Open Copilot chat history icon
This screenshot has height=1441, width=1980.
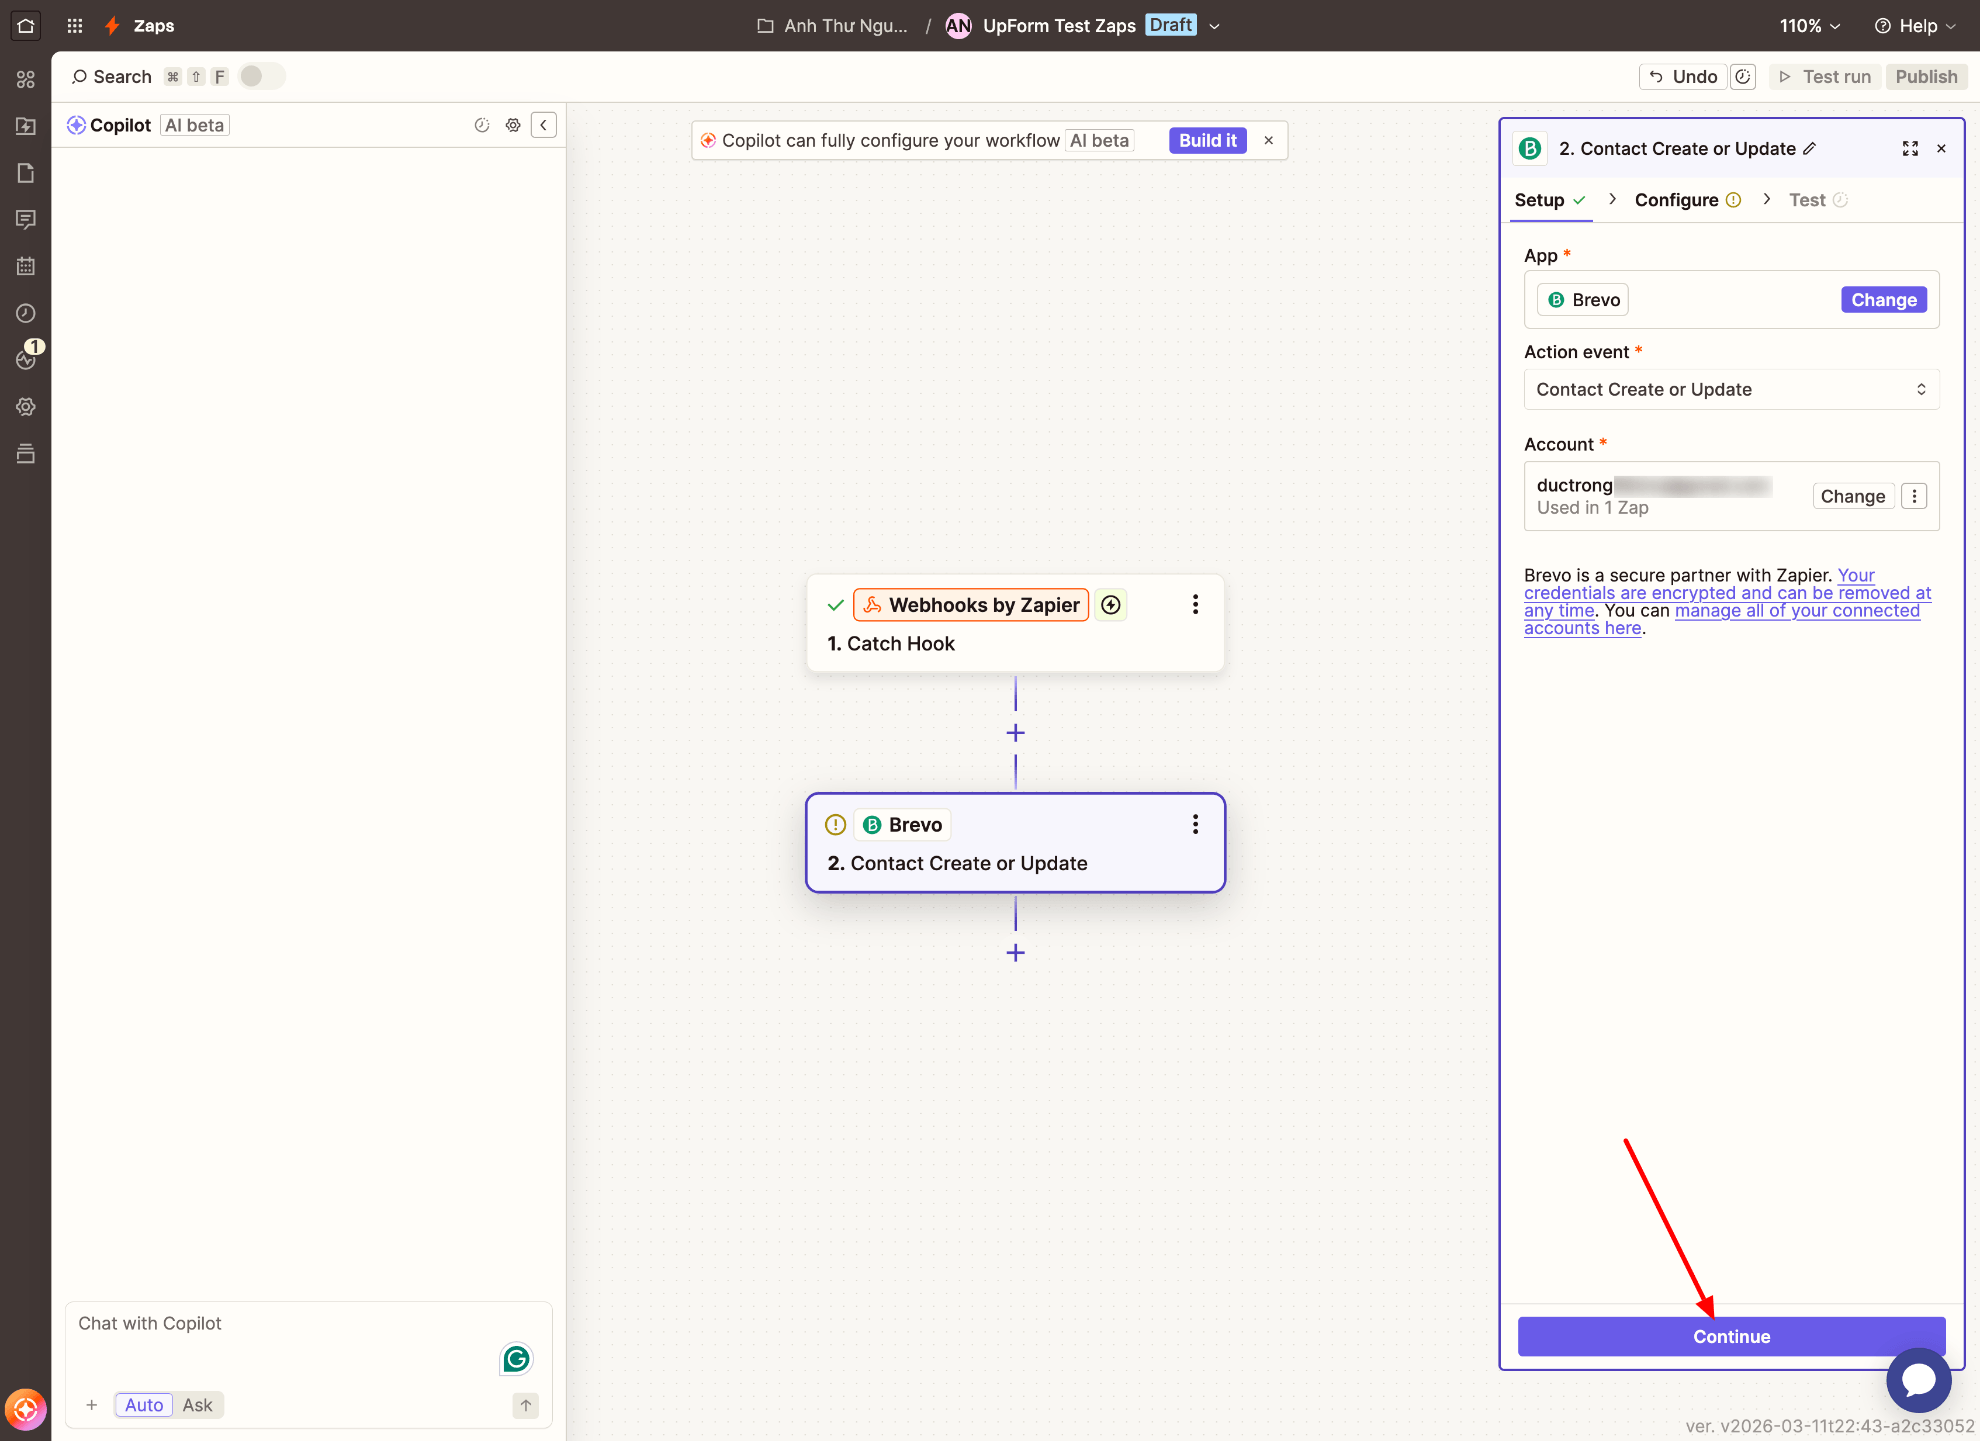click(482, 125)
